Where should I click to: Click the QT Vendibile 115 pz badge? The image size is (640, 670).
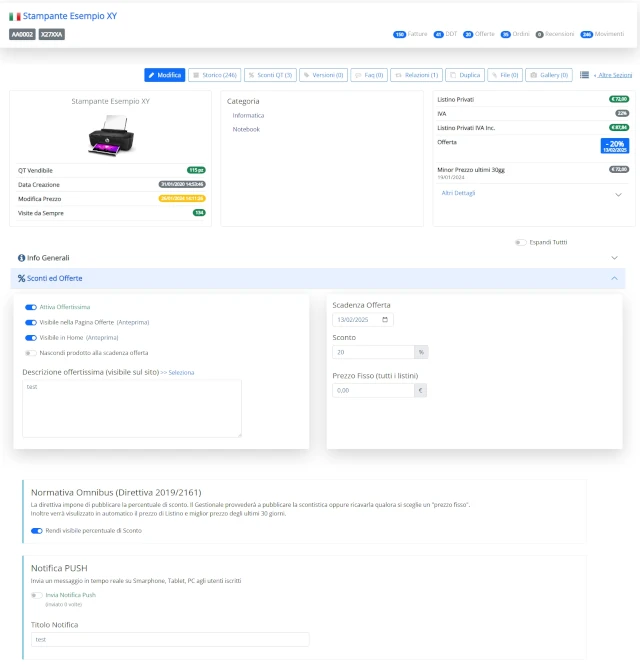point(196,170)
